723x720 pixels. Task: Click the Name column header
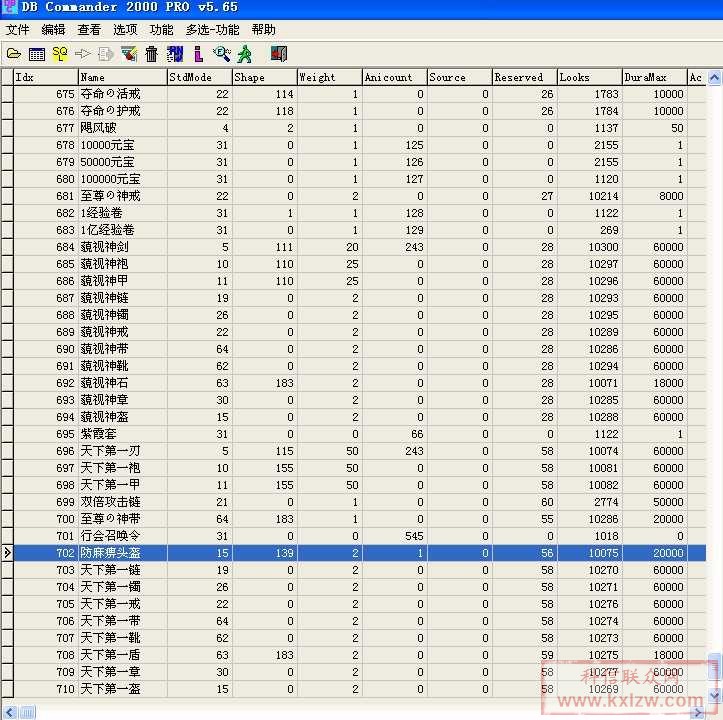click(x=122, y=77)
